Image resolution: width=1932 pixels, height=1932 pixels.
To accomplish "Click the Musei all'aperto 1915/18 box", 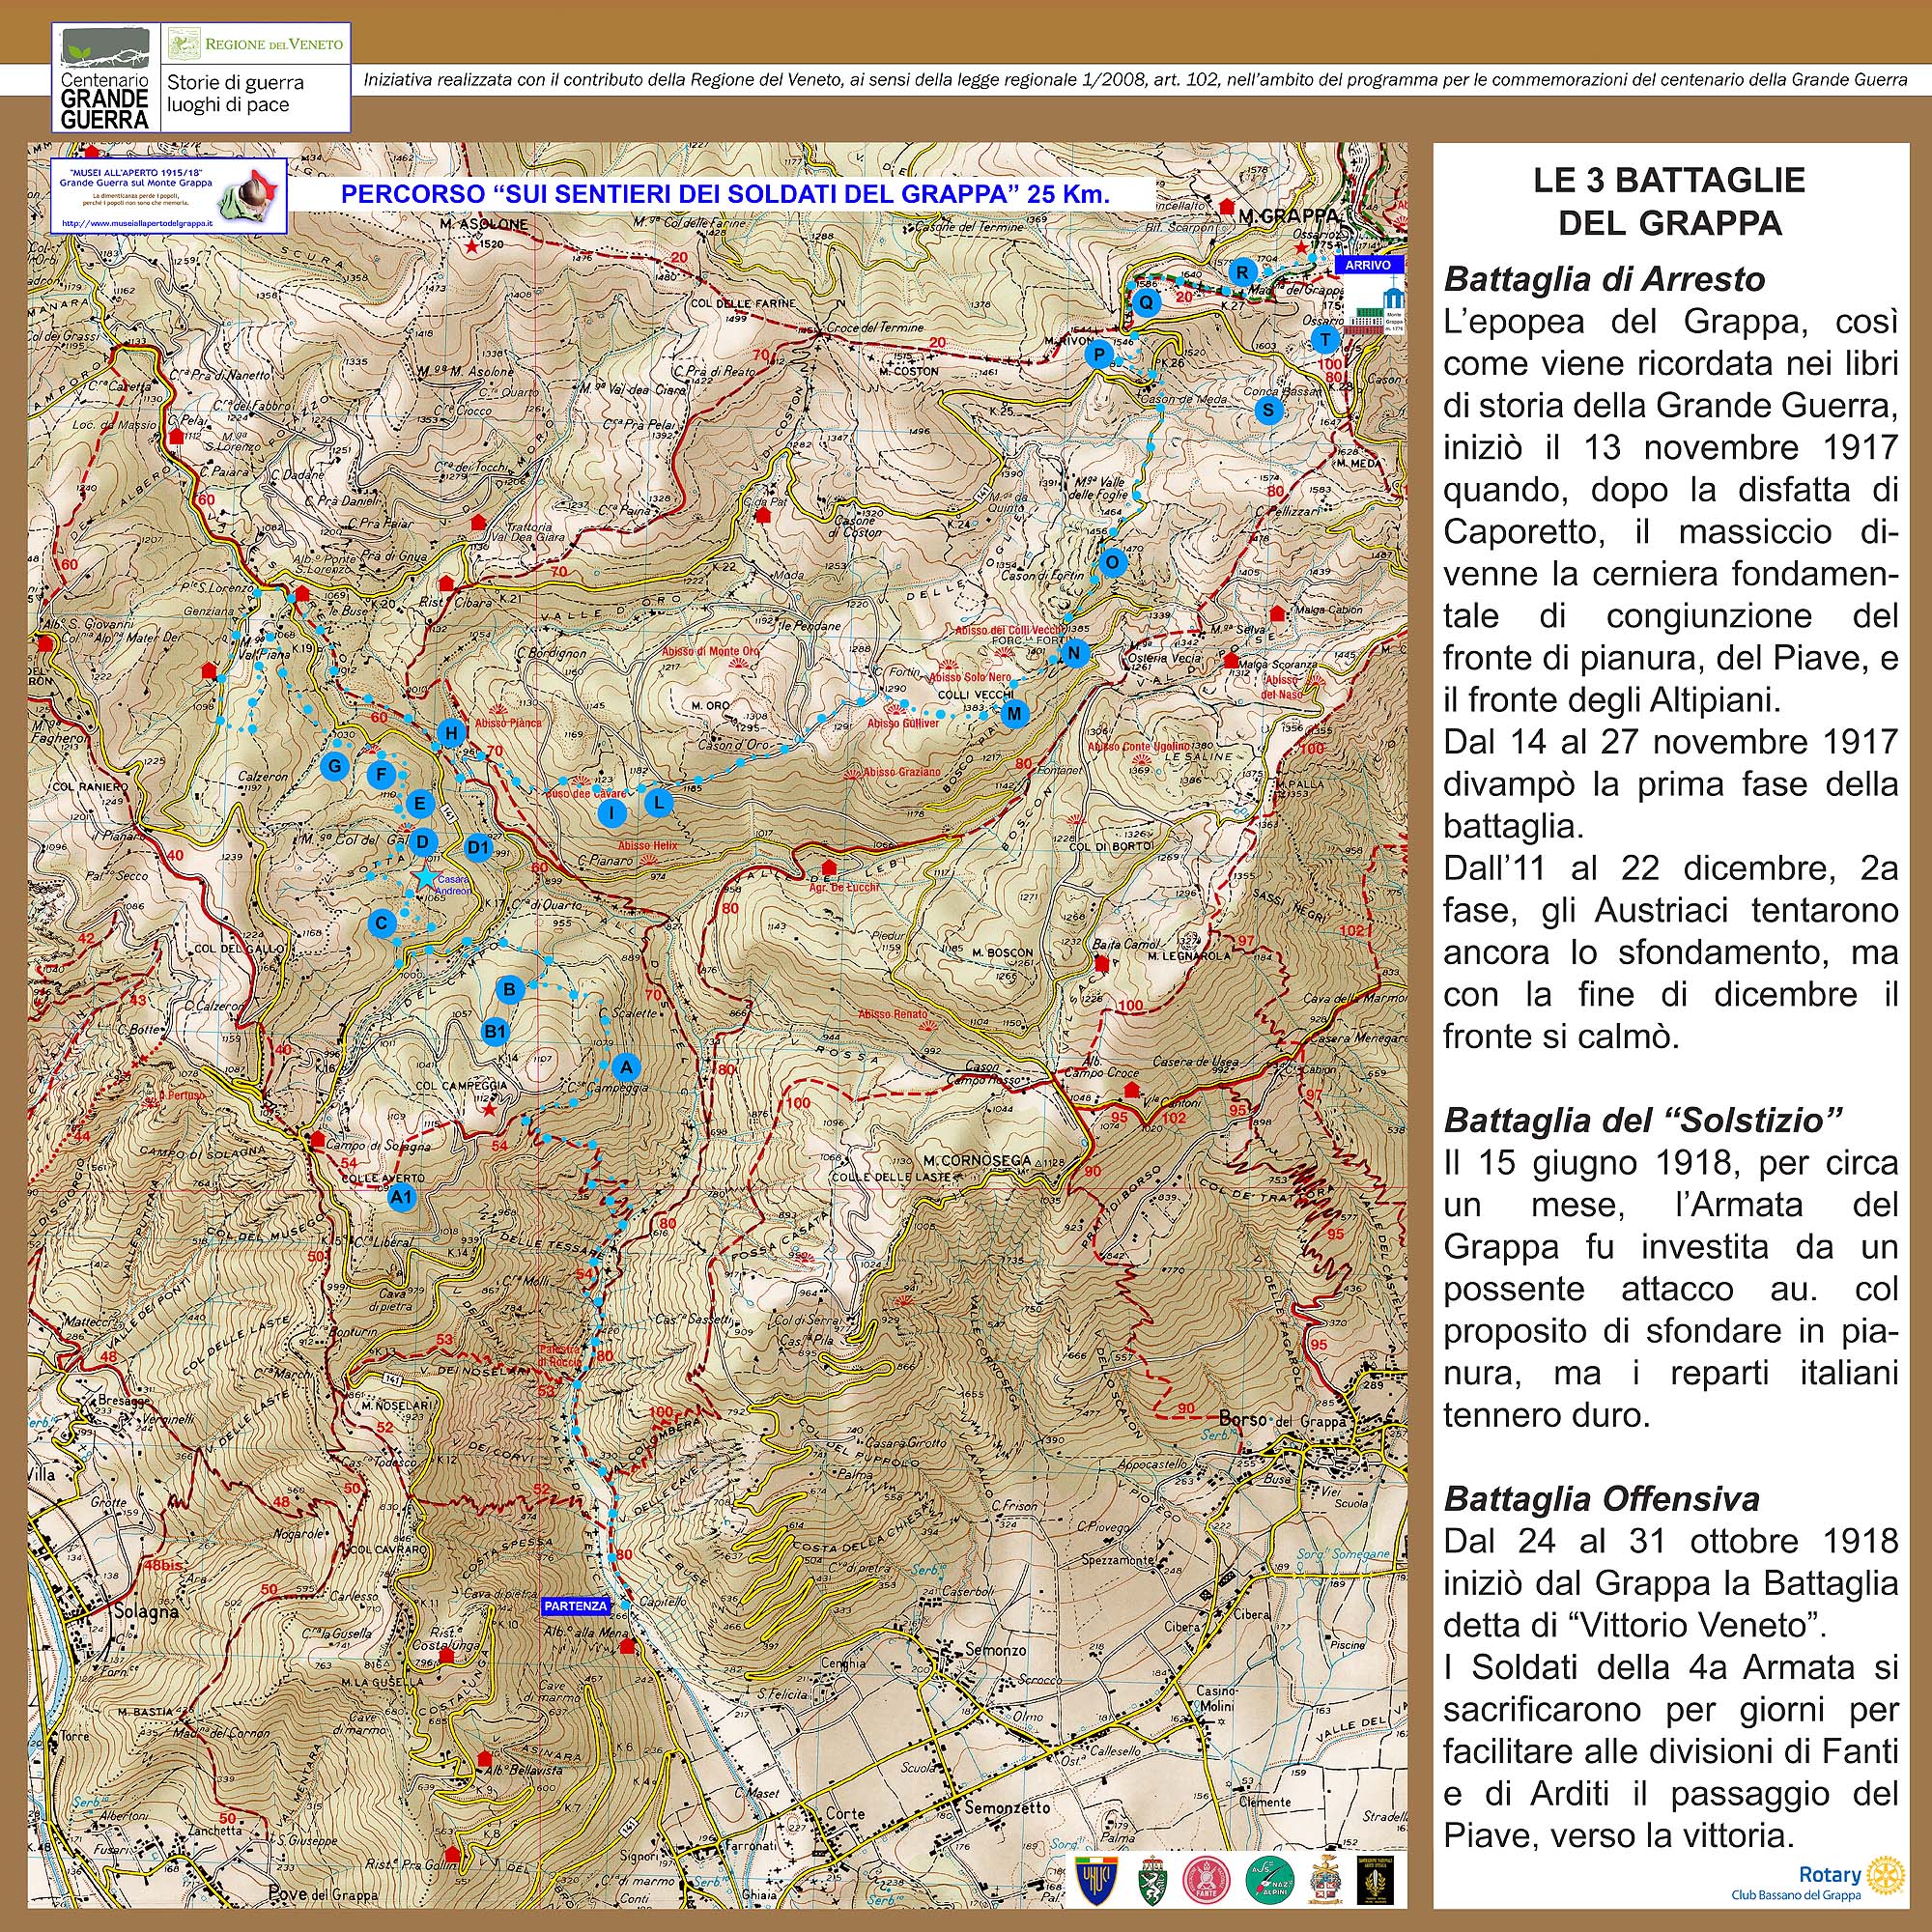I will tap(169, 196).
